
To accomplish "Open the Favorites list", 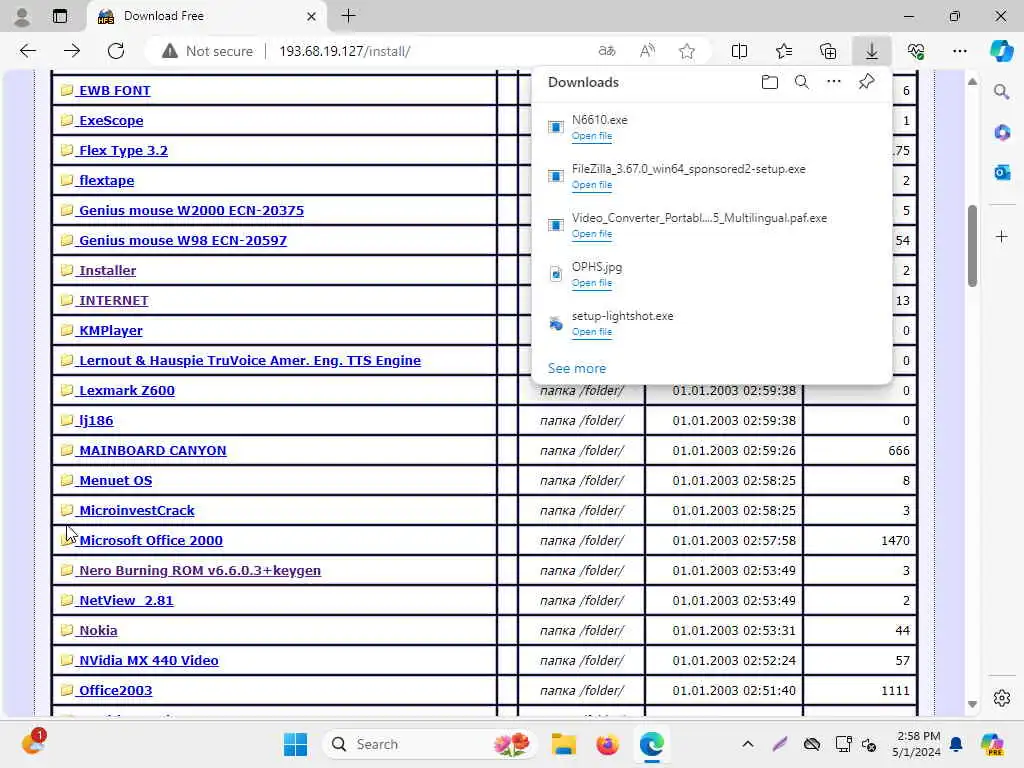I will [x=784, y=51].
